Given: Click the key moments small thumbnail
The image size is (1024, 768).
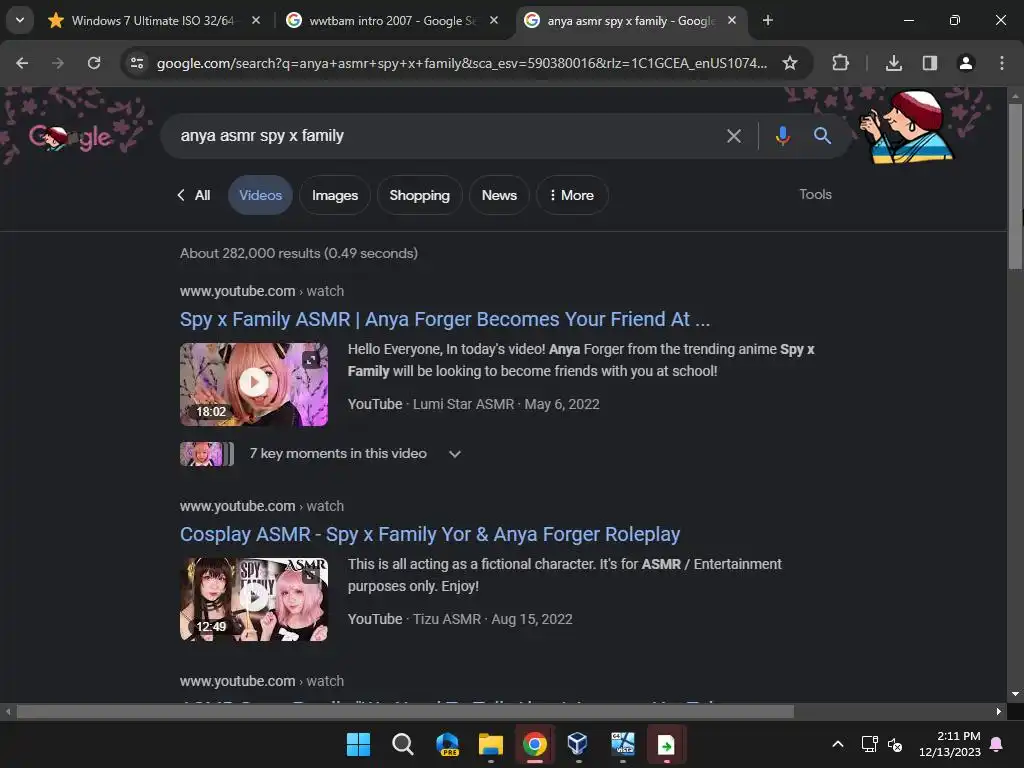Looking at the screenshot, I should [x=206, y=454].
